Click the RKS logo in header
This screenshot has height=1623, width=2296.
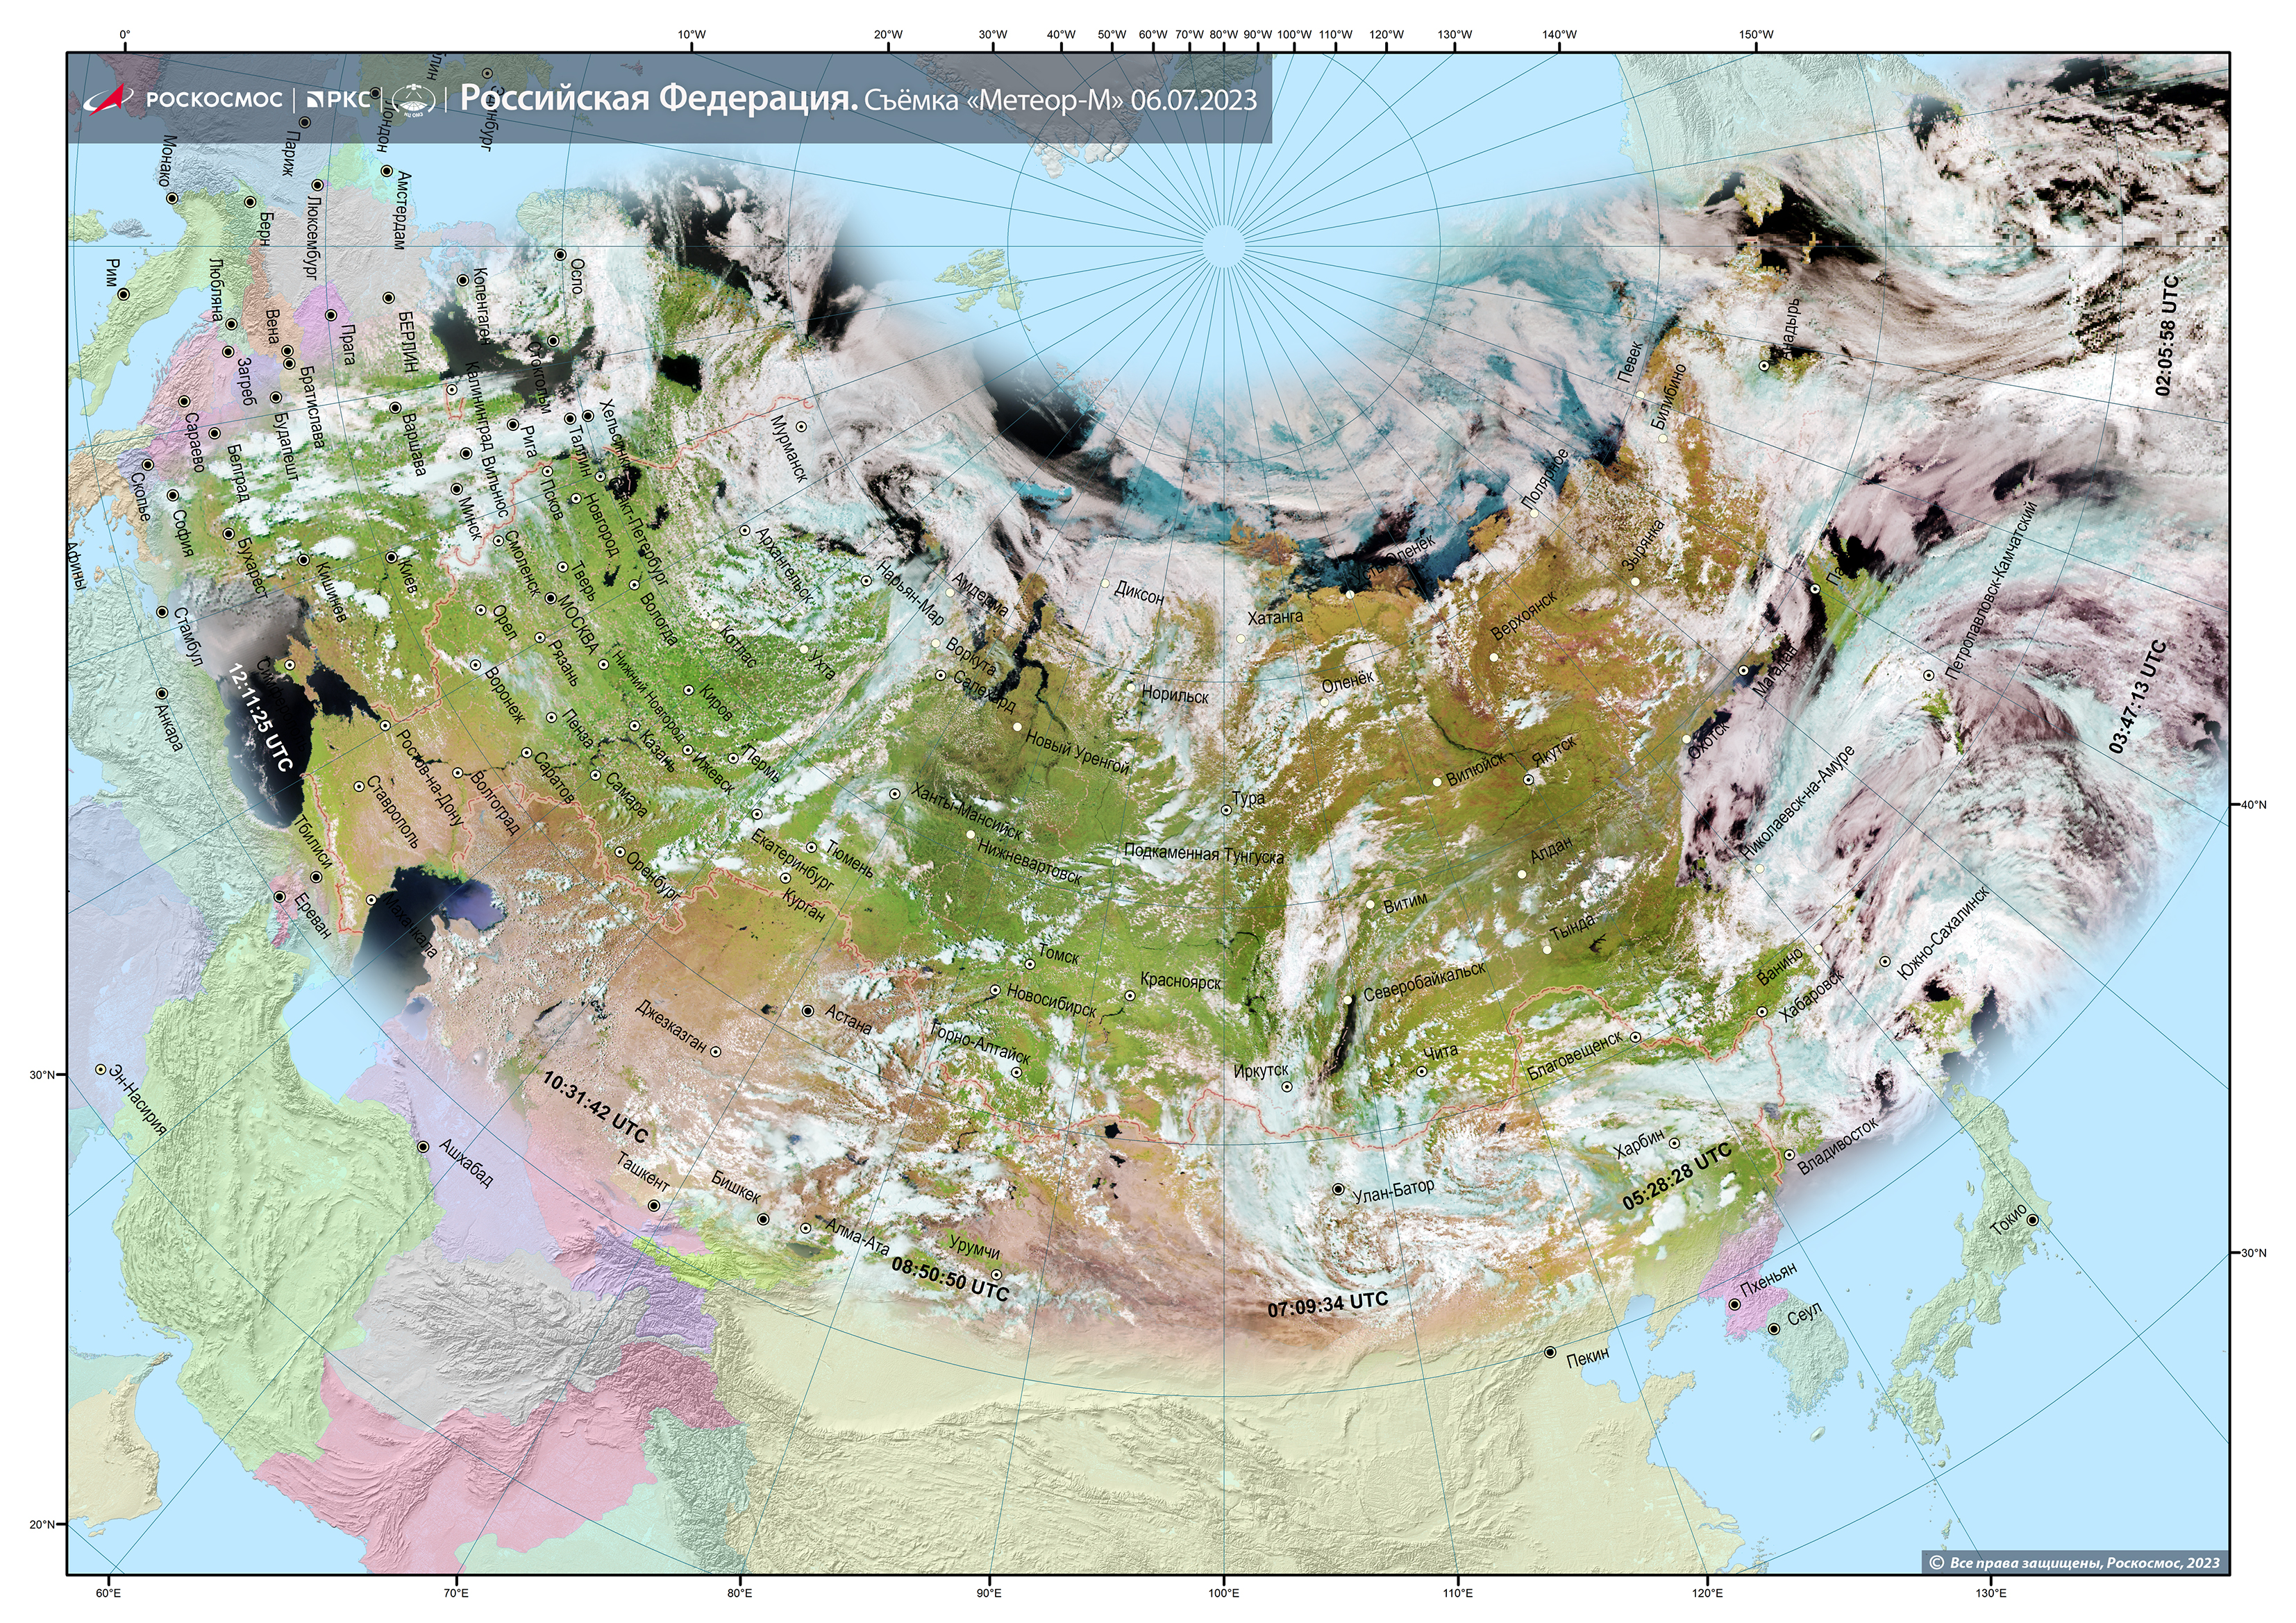point(338,99)
